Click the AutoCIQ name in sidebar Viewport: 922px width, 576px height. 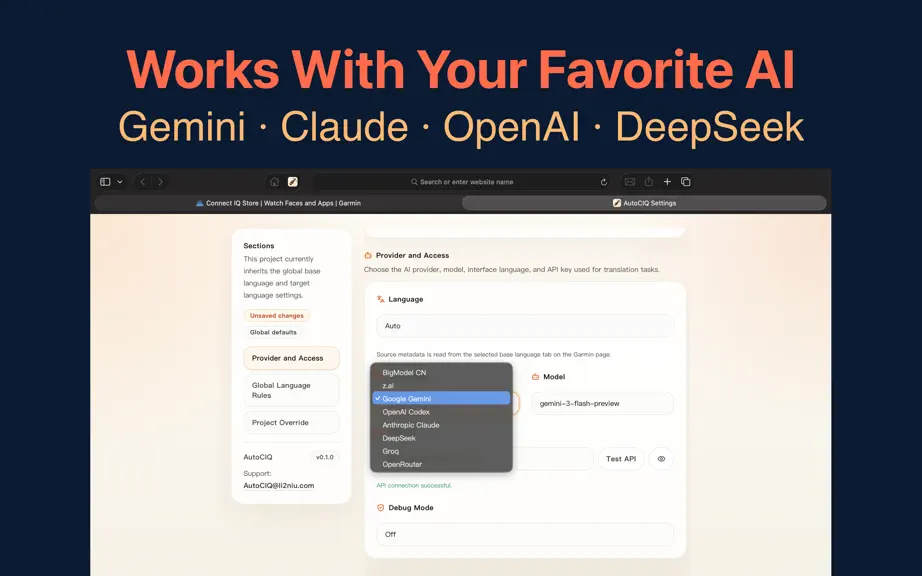pos(258,457)
